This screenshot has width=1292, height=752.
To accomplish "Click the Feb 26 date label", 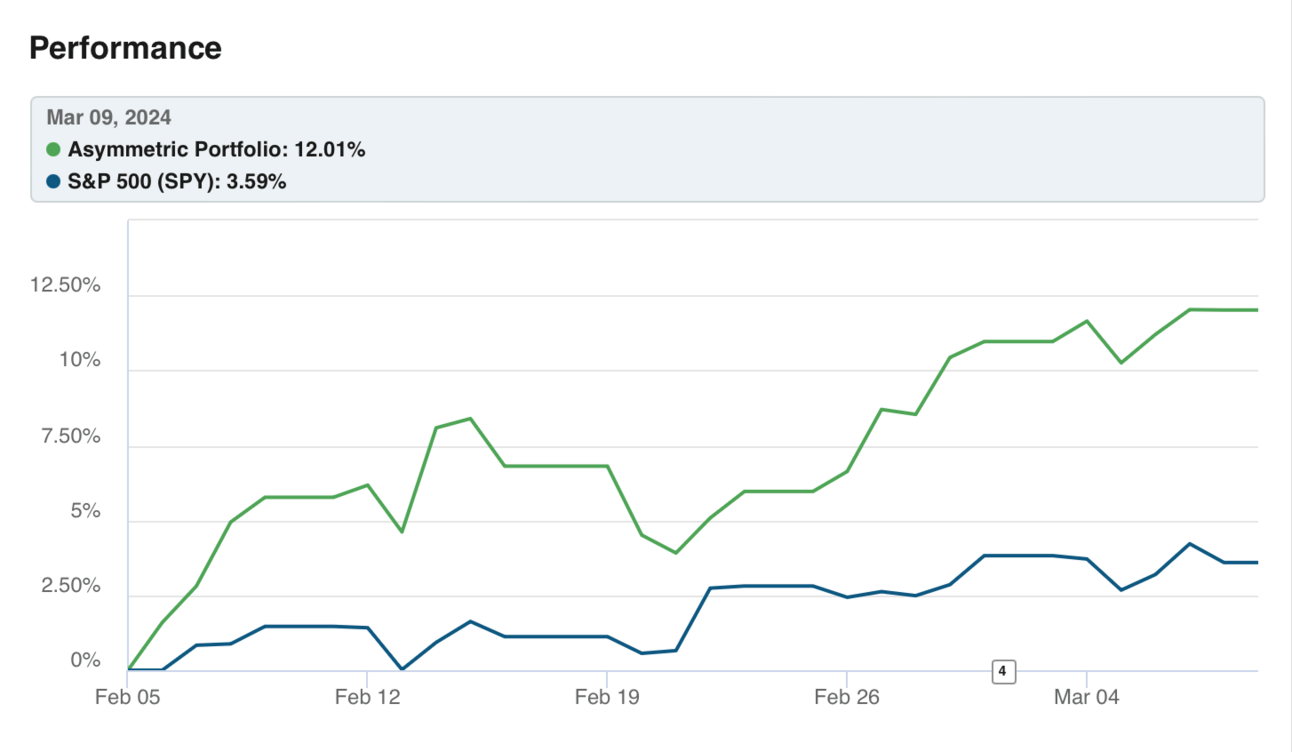I will coord(846,698).
